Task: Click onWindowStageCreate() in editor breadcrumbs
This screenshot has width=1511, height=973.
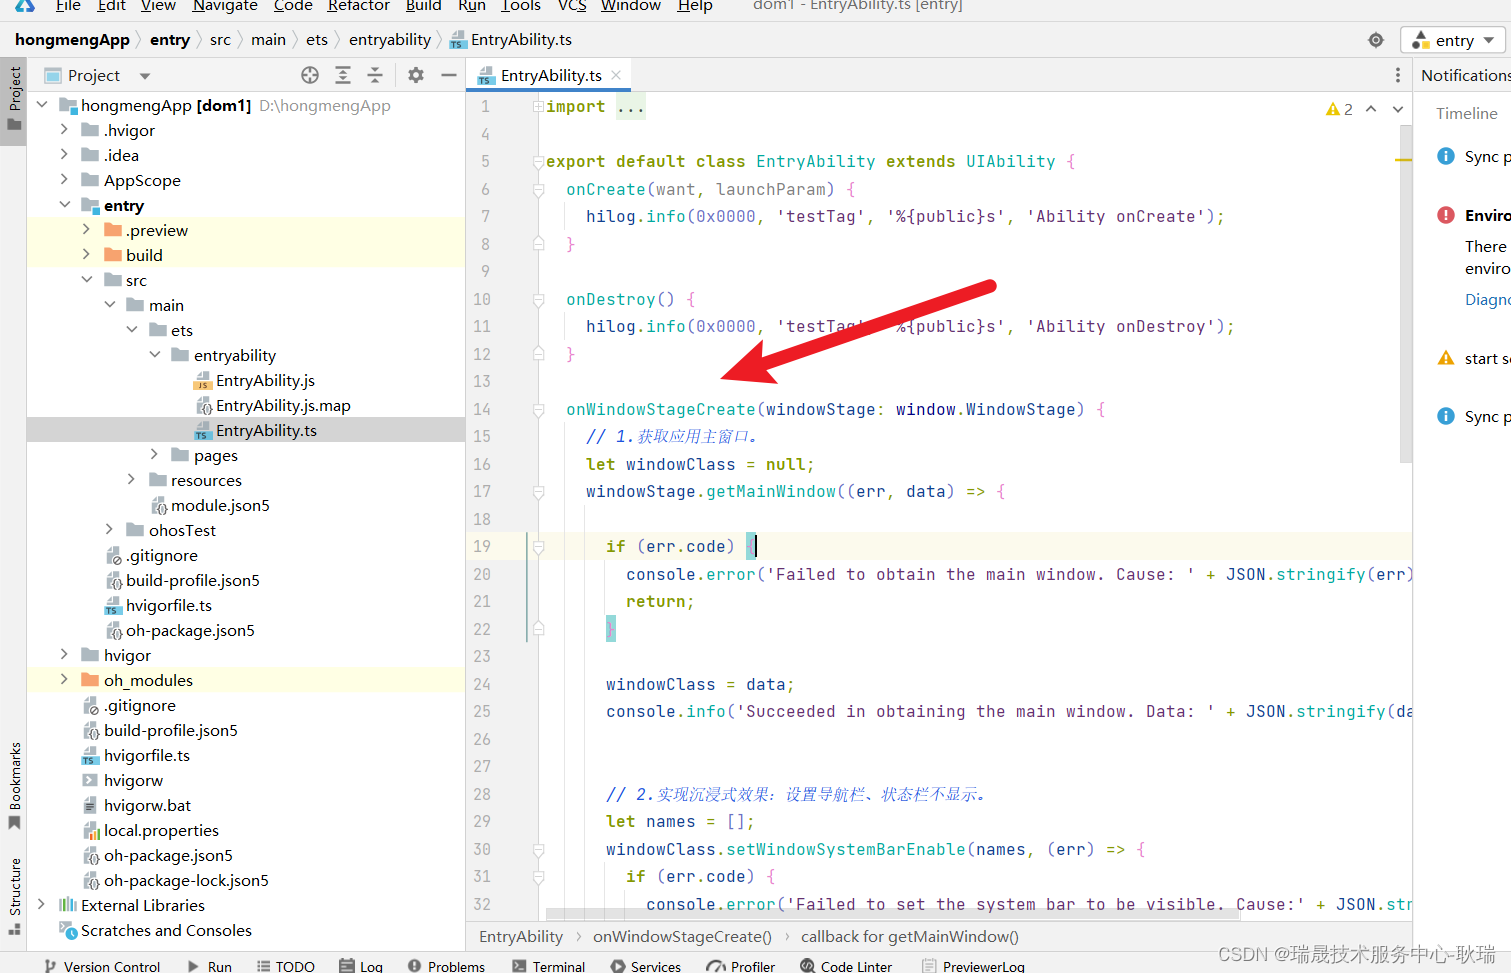Action: (682, 937)
